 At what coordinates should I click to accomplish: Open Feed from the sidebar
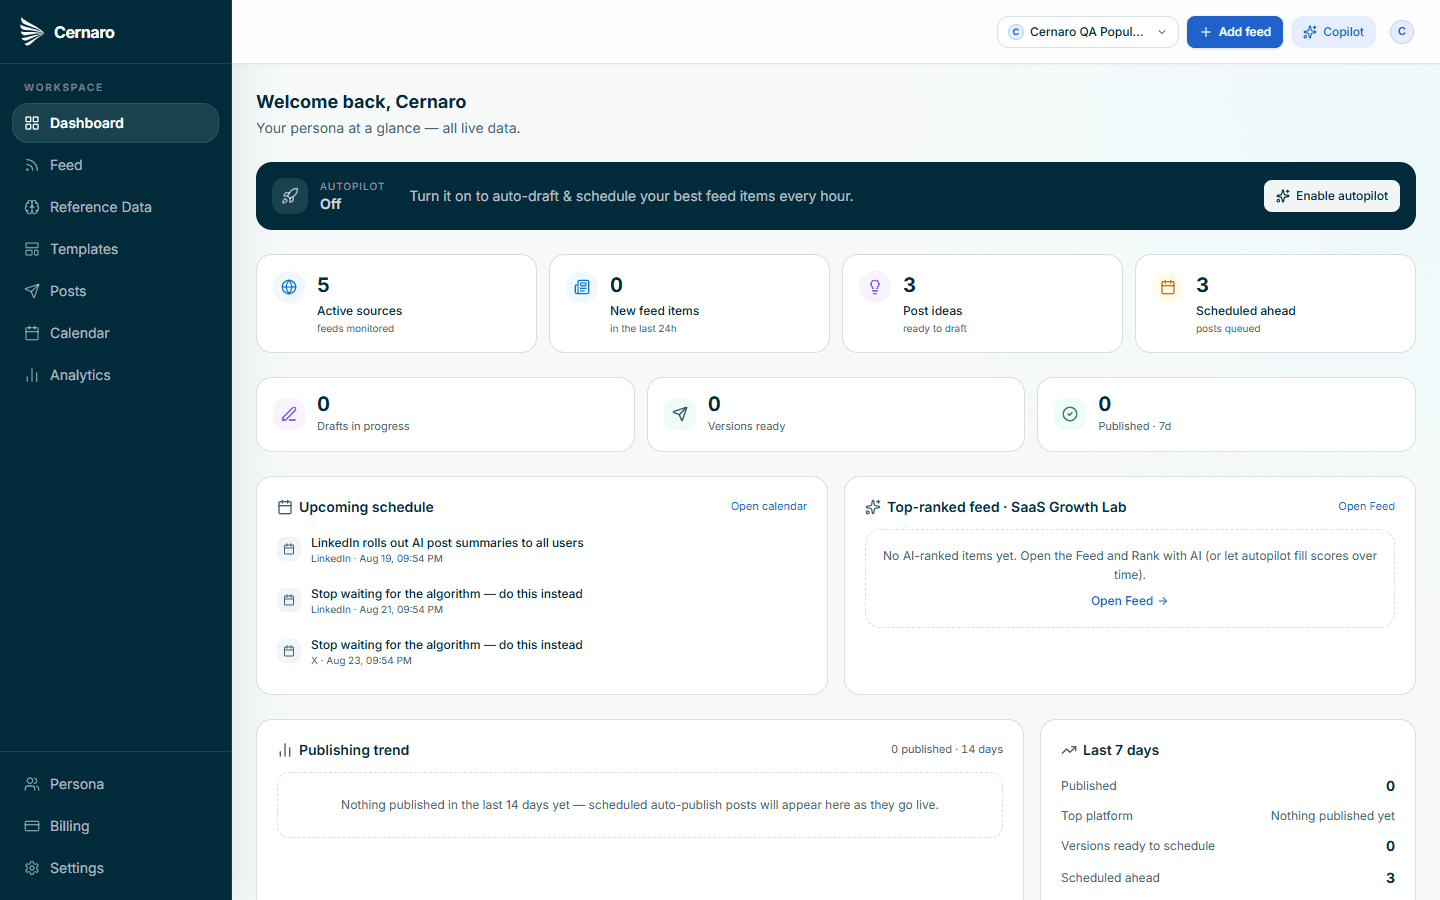click(115, 165)
